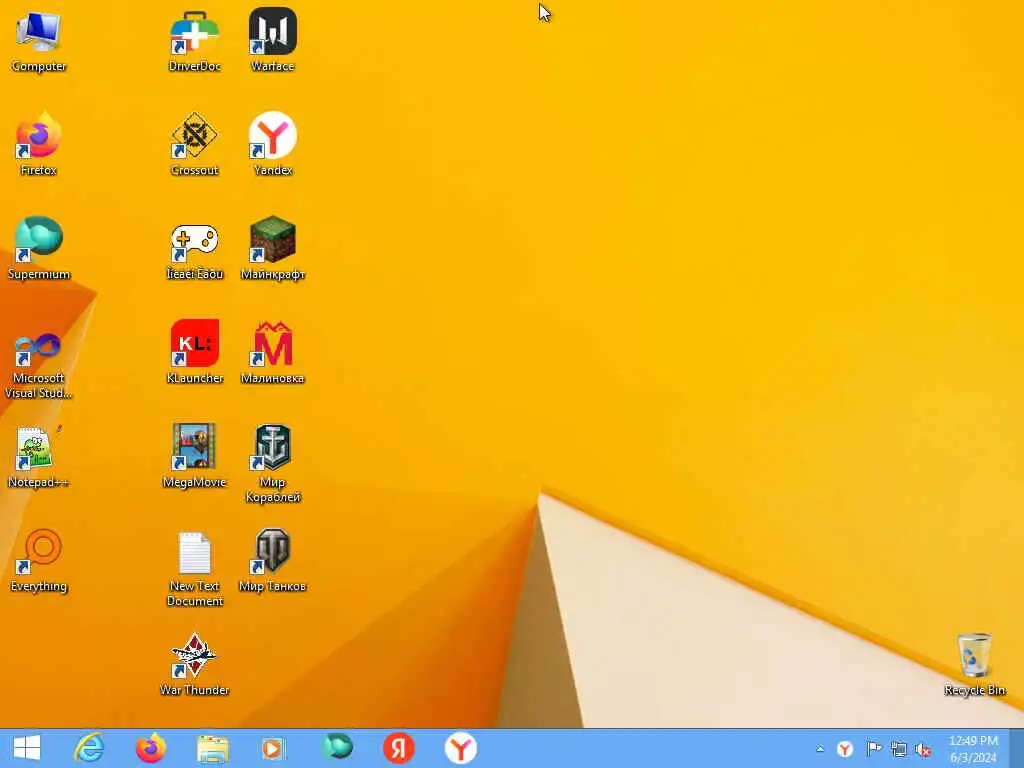This screenshot has height=768, width=1024.
Task: Click the Yandex tray icon
Action: coord(845,749)
